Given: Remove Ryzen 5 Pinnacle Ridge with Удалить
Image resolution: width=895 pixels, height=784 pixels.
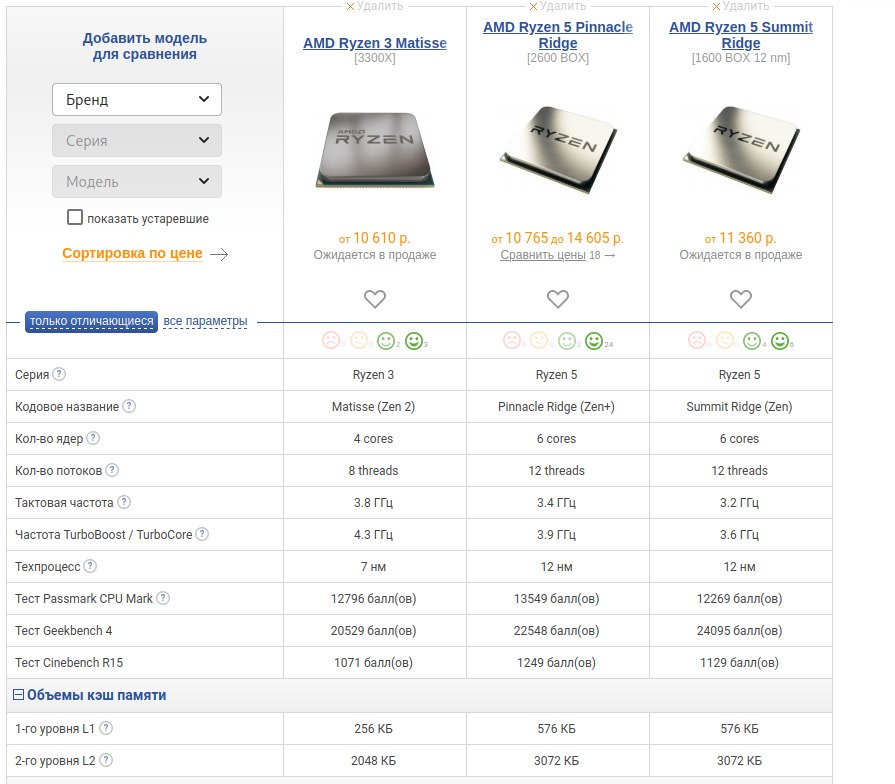Looking at the screenshot, I should coord(558,6).
